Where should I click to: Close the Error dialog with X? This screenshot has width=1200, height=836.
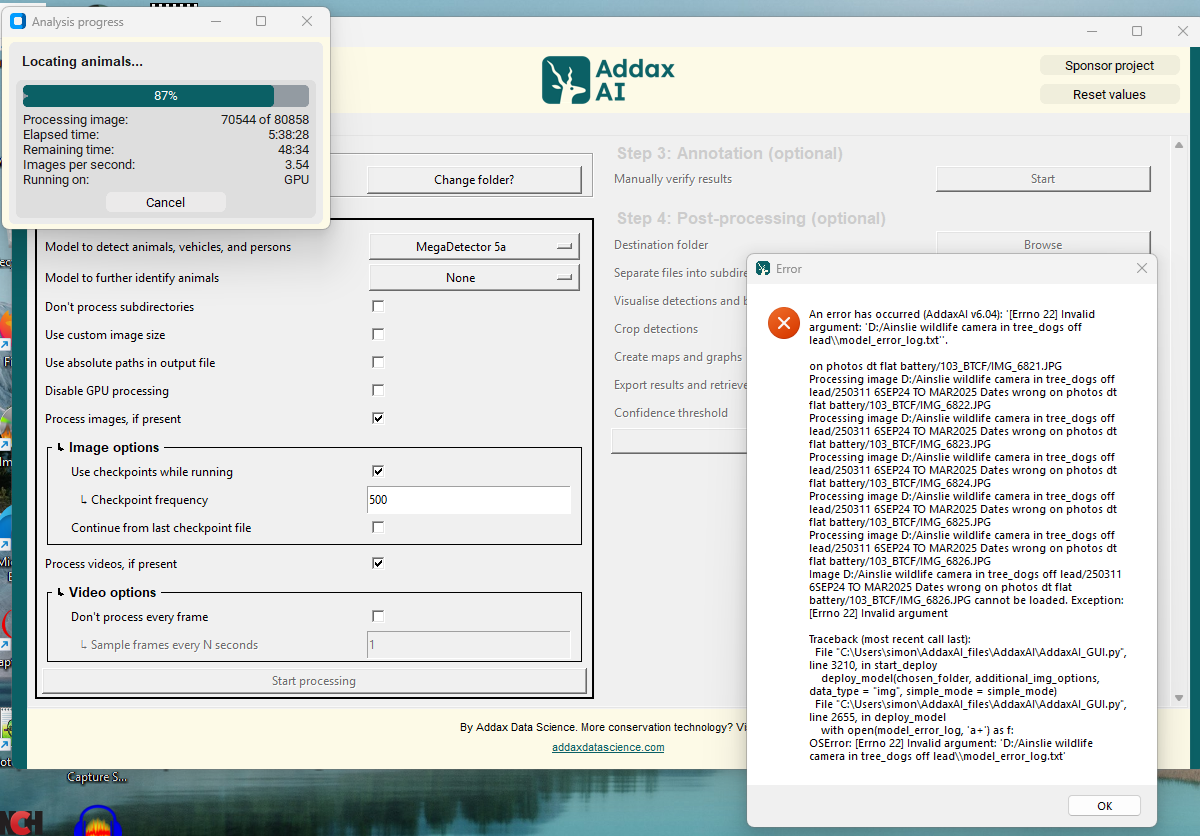pos(1142,269)
